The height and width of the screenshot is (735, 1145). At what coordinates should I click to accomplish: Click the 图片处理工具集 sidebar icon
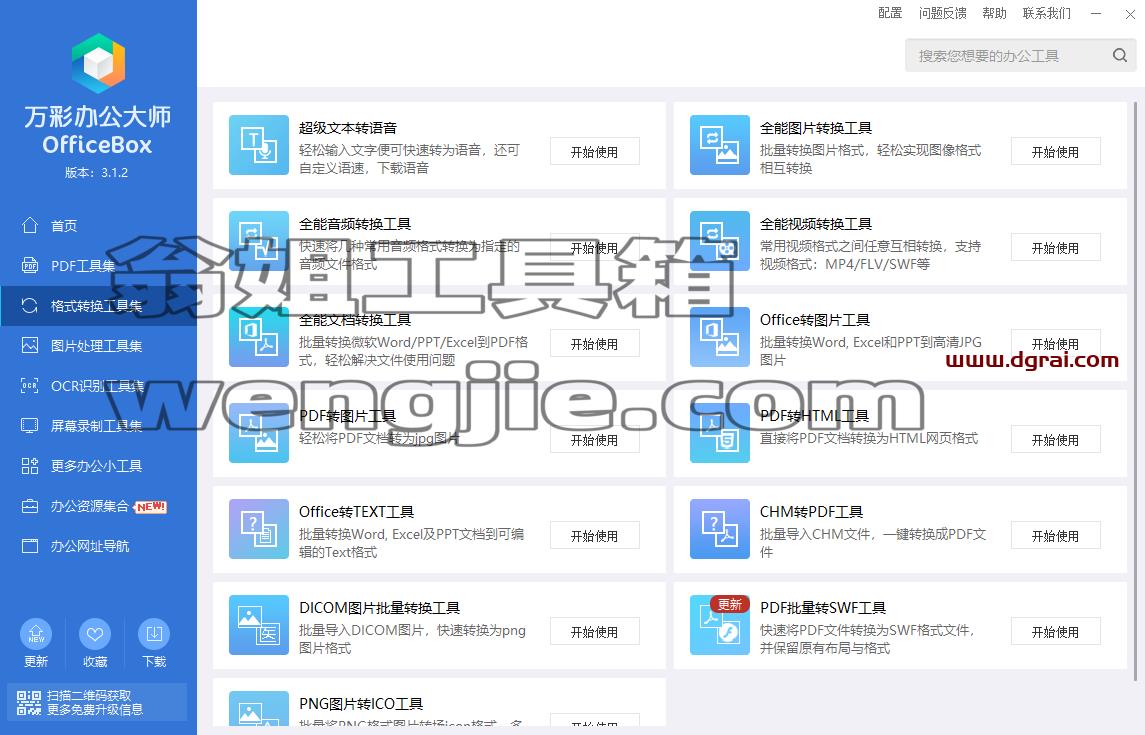point(30,345)
